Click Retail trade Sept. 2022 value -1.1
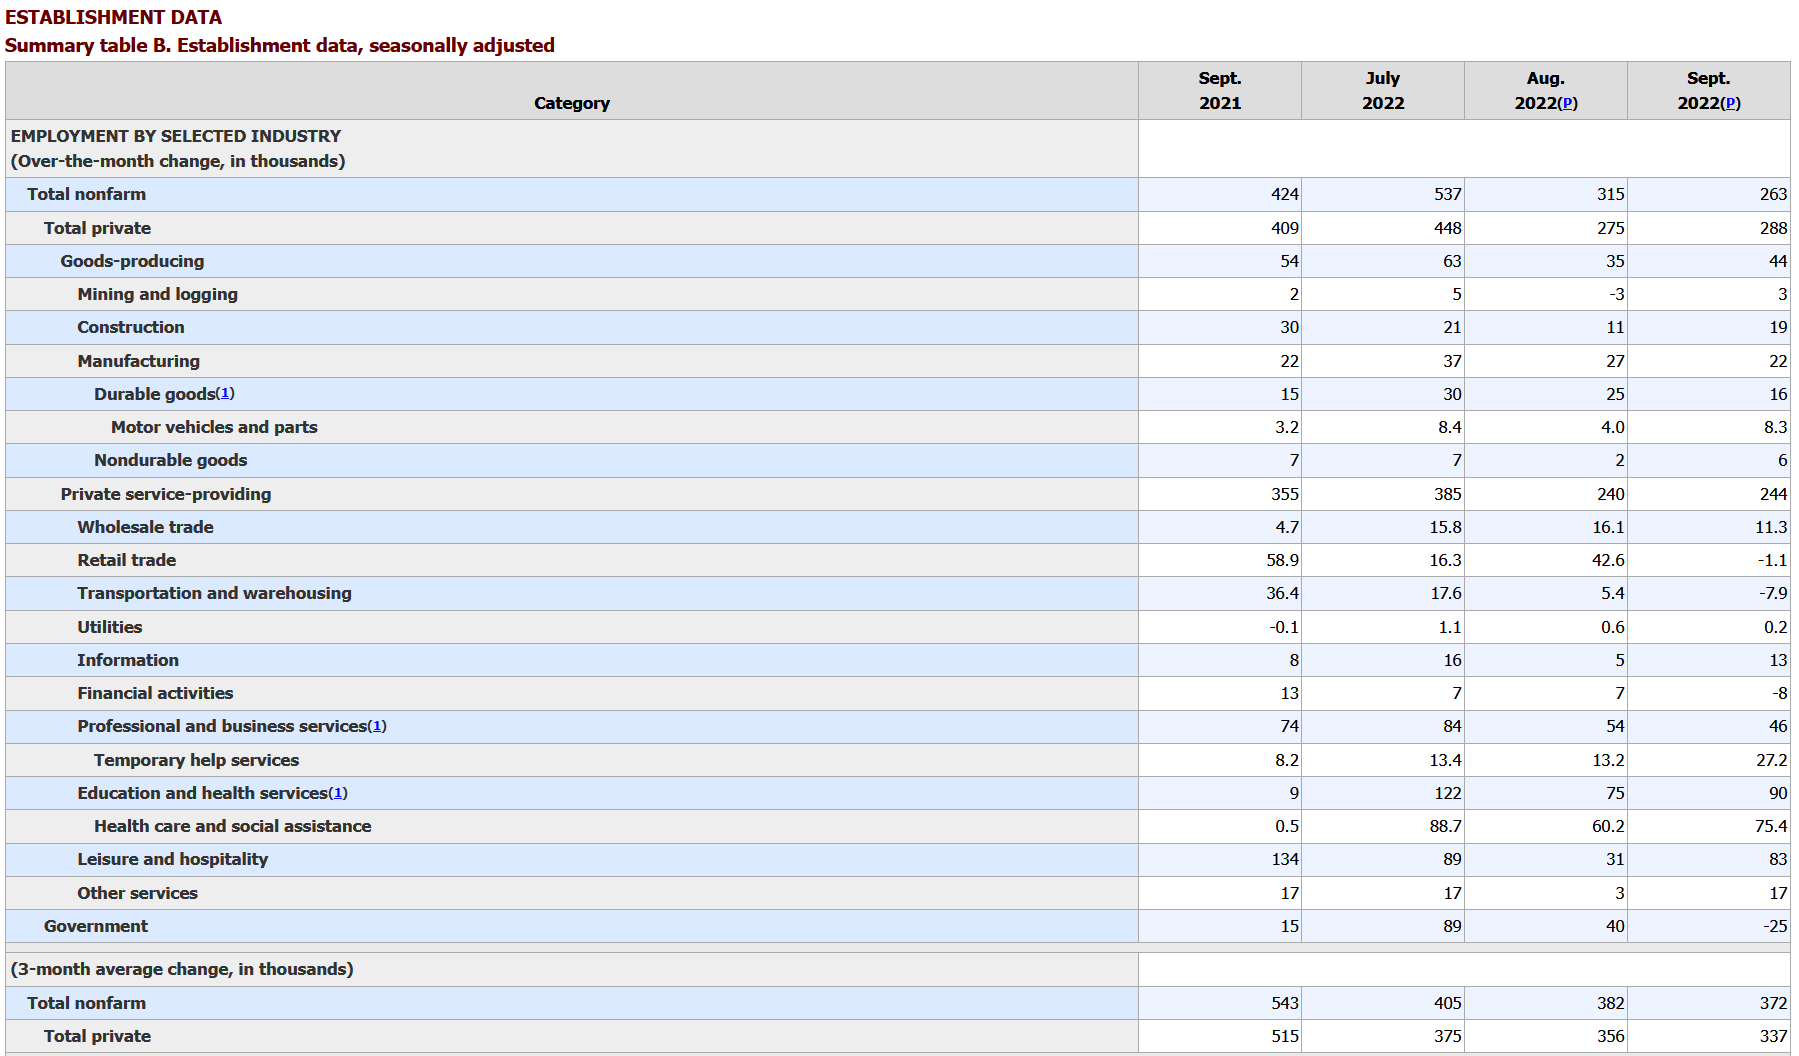 pos(1772,560)
